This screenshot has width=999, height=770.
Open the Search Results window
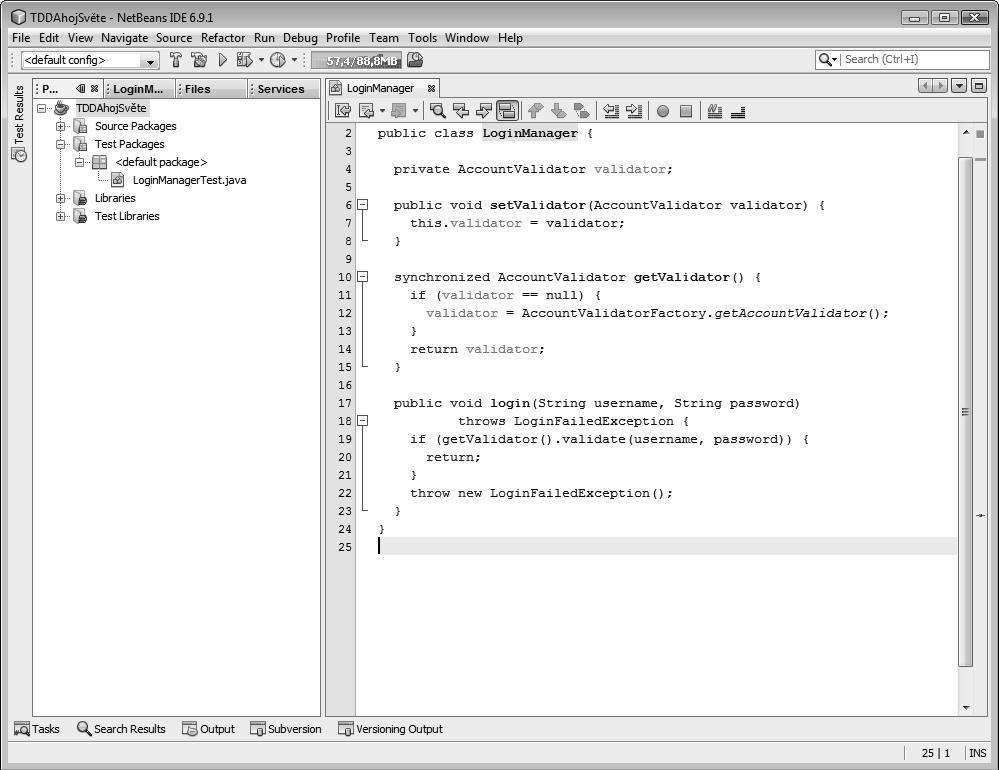point(121,729)
